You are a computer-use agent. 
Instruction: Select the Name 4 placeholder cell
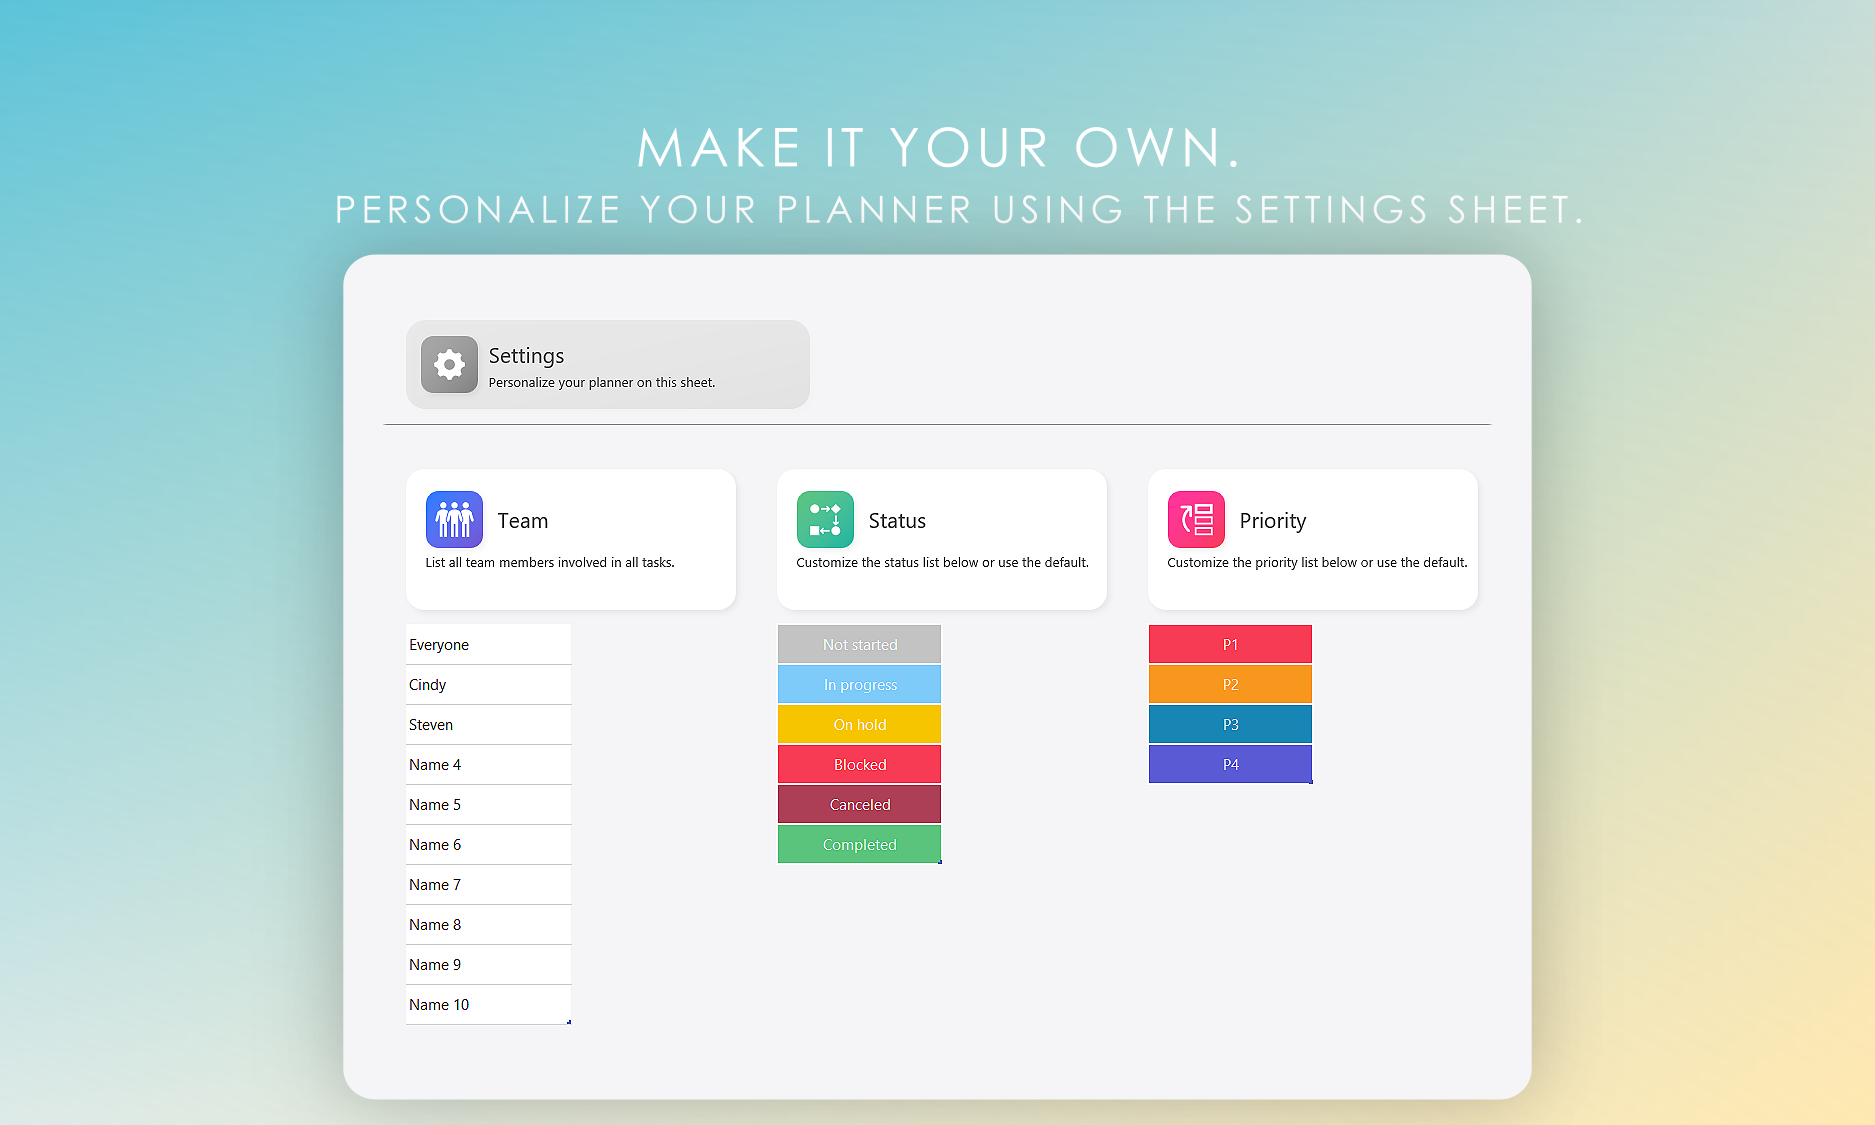point(488,764)
